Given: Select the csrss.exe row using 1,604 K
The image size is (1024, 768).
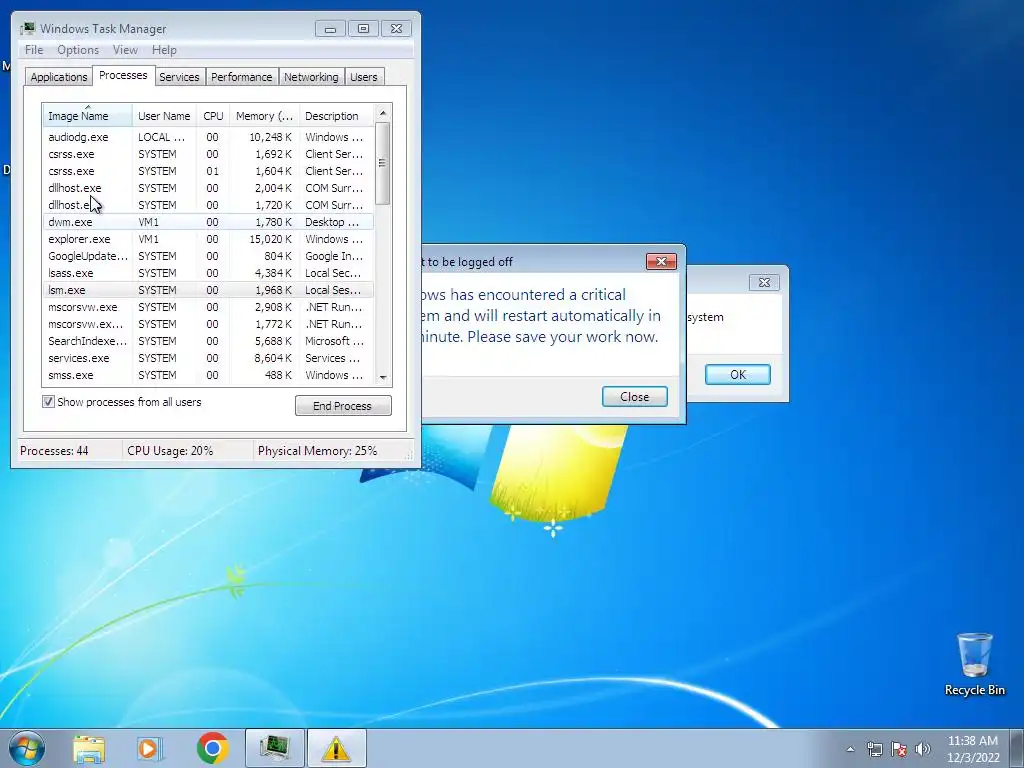Looking at the screenshot, I should coord(208,171).
